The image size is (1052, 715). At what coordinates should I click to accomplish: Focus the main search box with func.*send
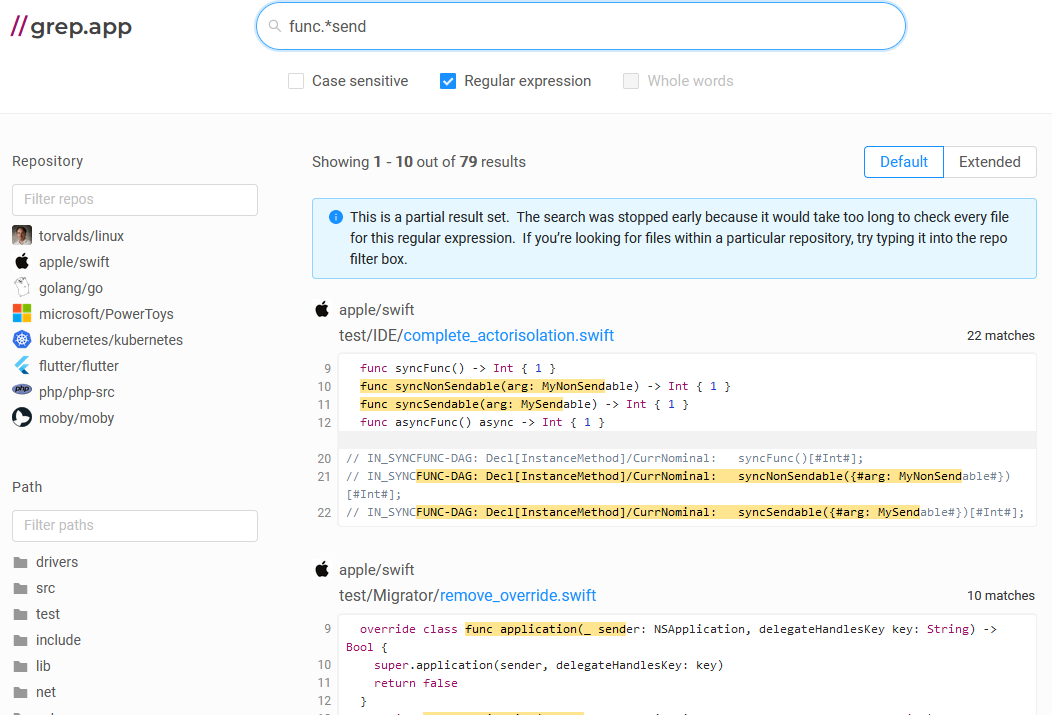tap(581, 26)
